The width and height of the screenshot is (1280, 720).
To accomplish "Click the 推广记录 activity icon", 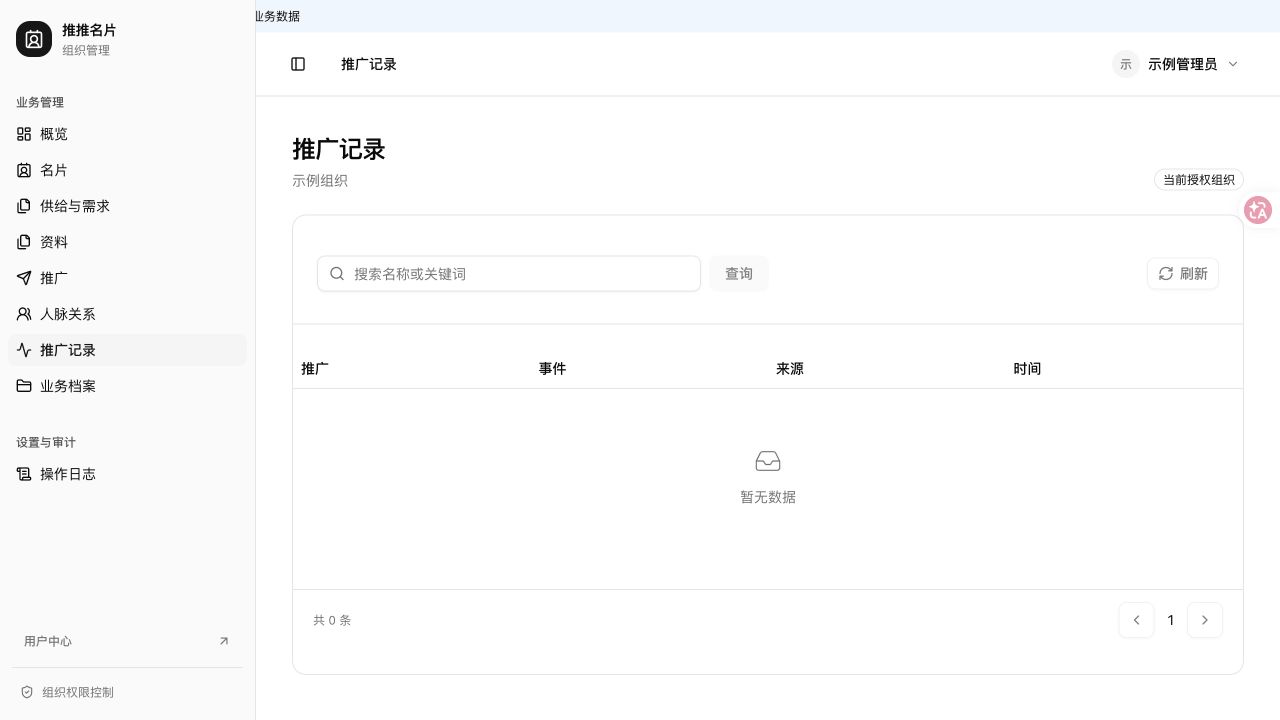I will click(24, 350).
